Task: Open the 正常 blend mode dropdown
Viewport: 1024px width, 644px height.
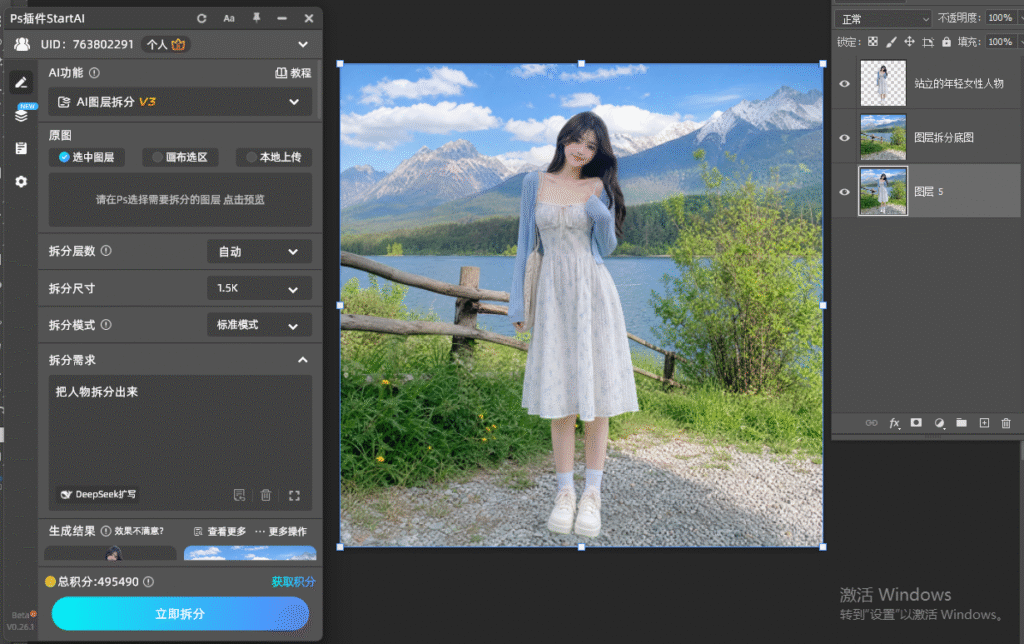Action: click(883, 19)
